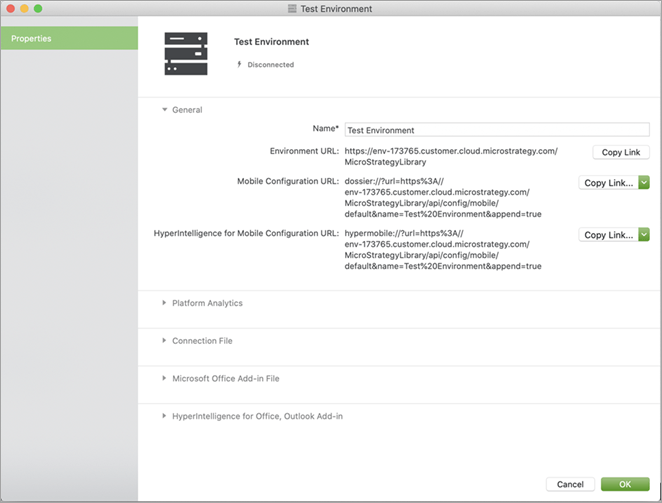This screenshot has width=662, height=503.
Task: Minimize window using the yellow button
Action: pyautogui.click(x=25, y=9)
